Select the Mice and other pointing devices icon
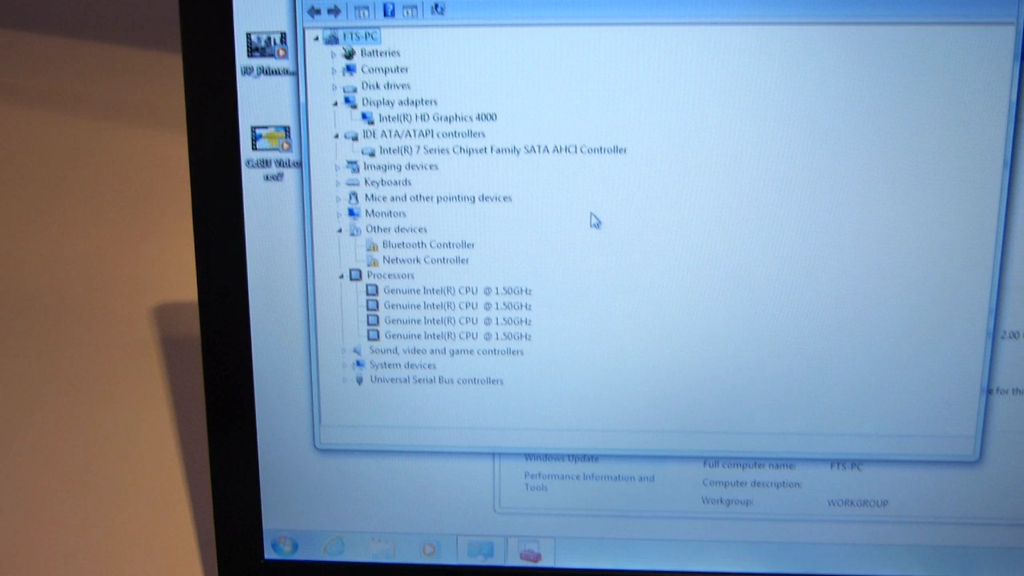1024x576 pixels. (353, 198)
